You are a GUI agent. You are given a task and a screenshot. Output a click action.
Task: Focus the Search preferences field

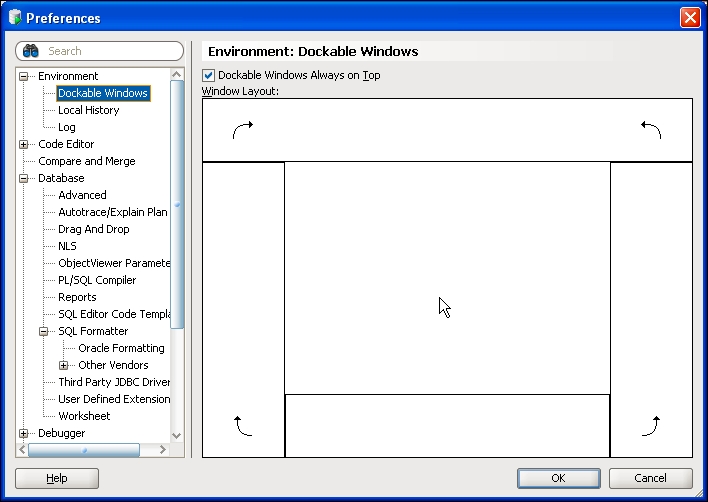coord(99,51)
